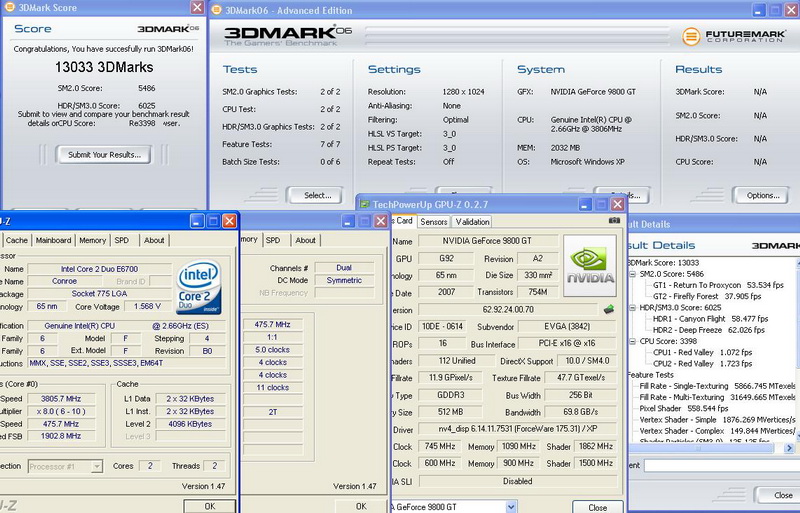Click the comment input field in Result Details
800x513 pixels.
point(721,465)
